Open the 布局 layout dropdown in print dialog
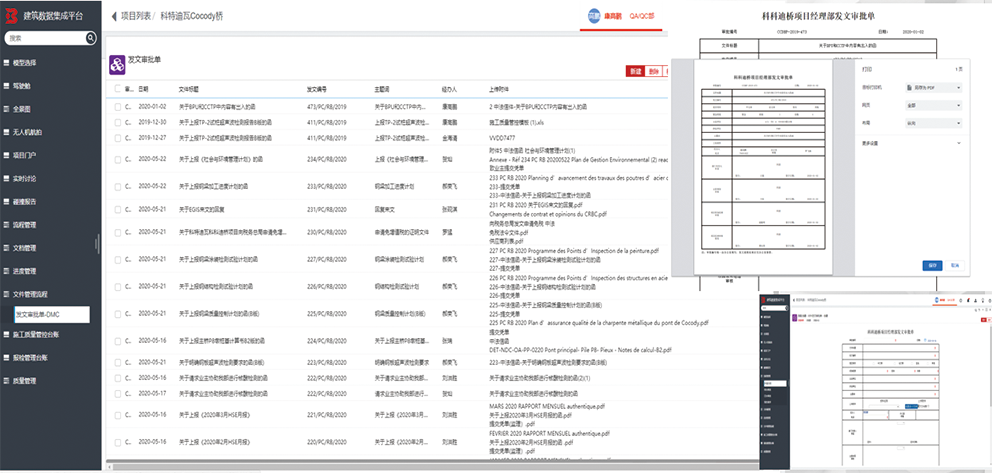This screenshot has width=992, height=473. pyautogui.click(x=932, y=124)
